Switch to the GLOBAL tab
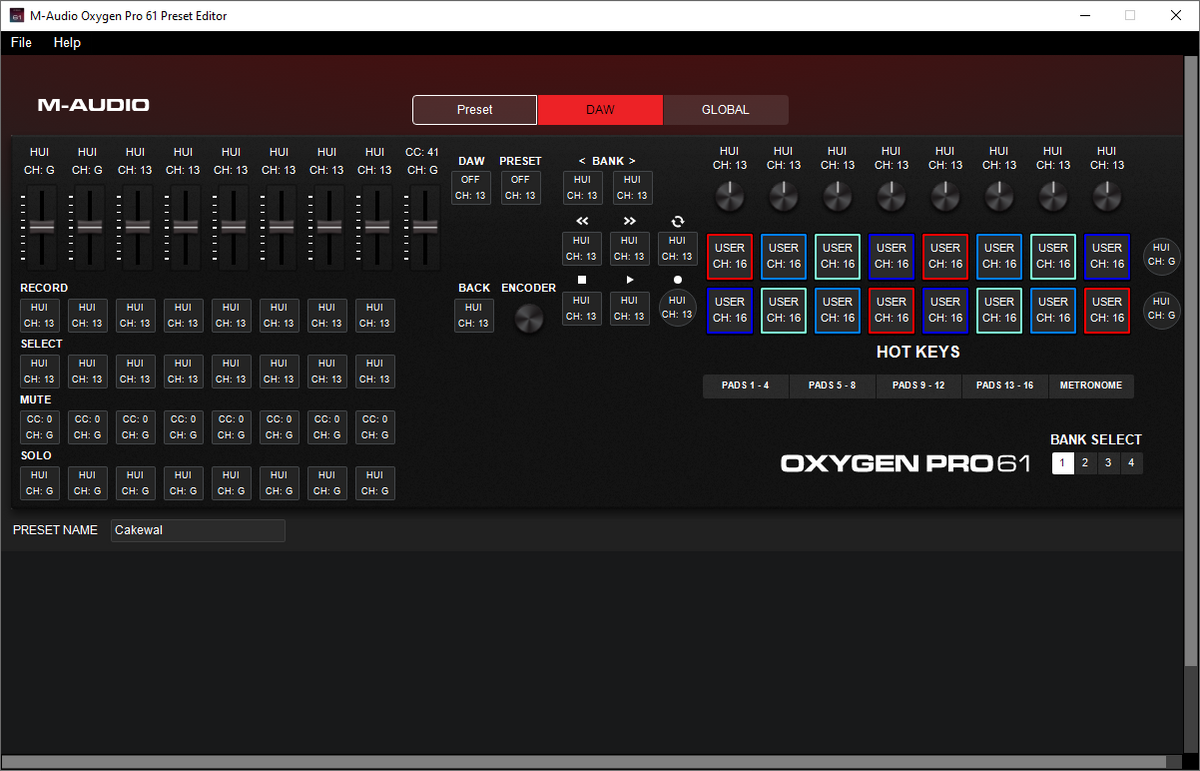 coord(725,110)
